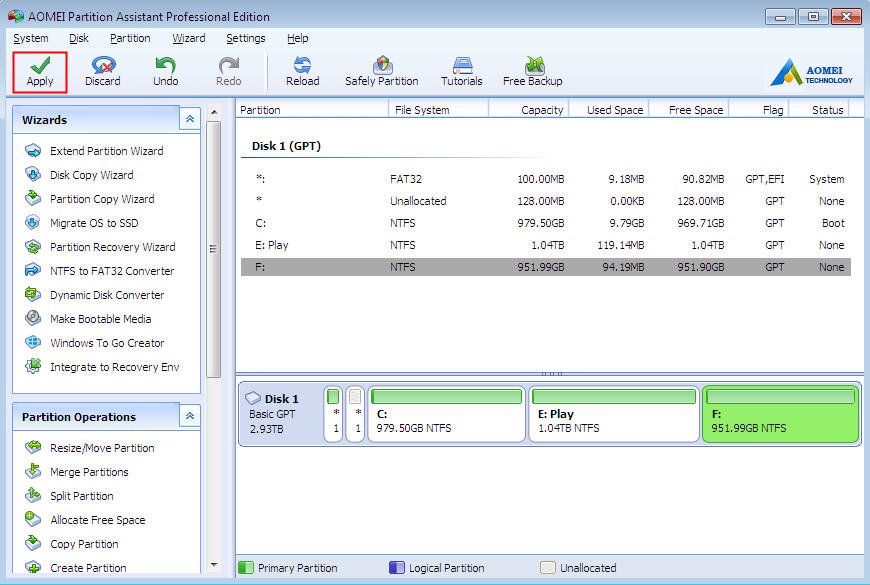Open the Tutorials toolbar item
The height and width of the screenshot is (585, 870).
[x=462, y=72]
